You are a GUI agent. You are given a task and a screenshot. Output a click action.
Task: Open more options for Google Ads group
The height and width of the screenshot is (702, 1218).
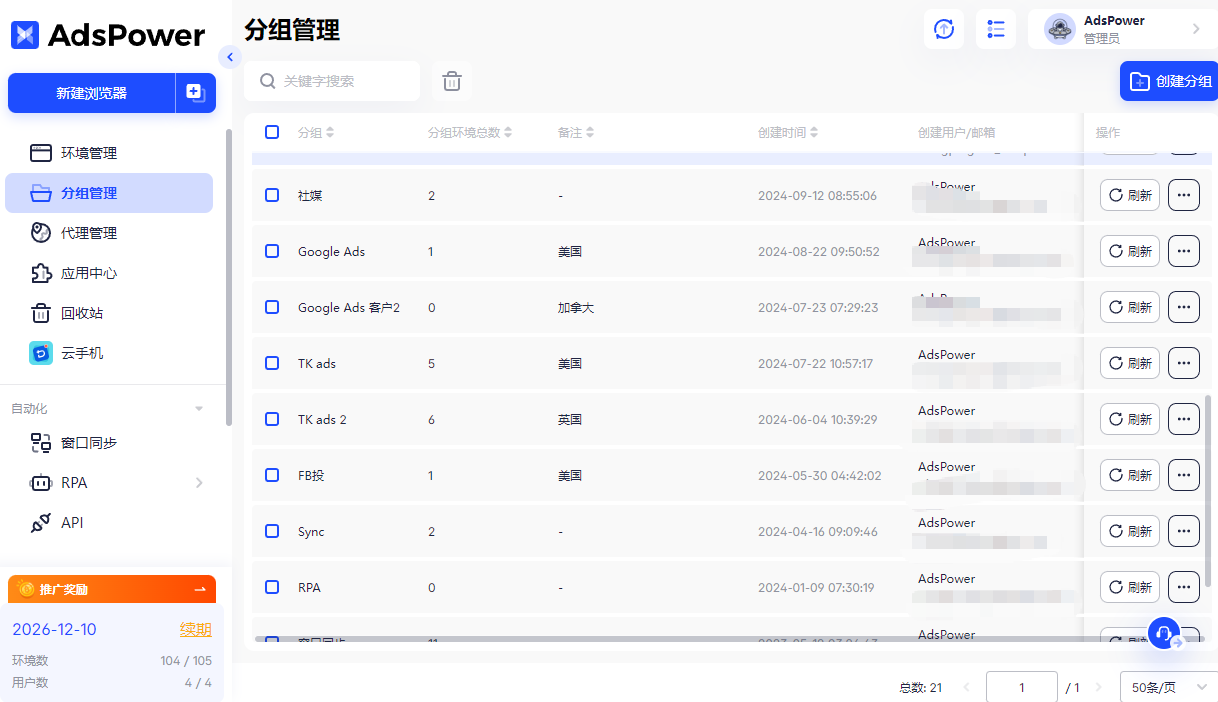pos(1183,251)
